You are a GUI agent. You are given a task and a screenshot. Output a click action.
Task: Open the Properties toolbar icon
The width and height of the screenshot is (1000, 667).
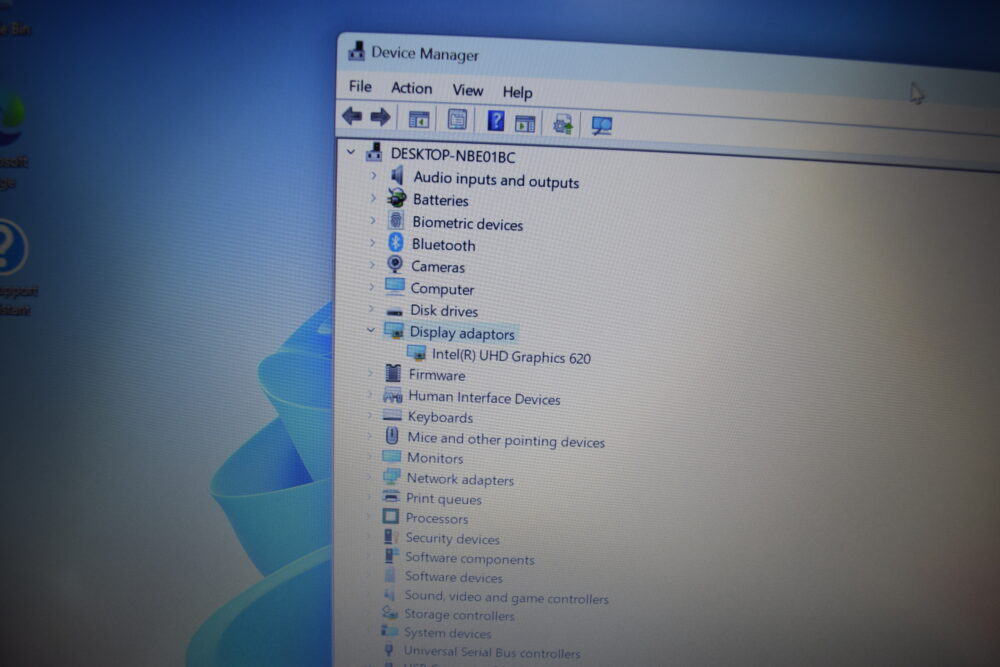457,119
